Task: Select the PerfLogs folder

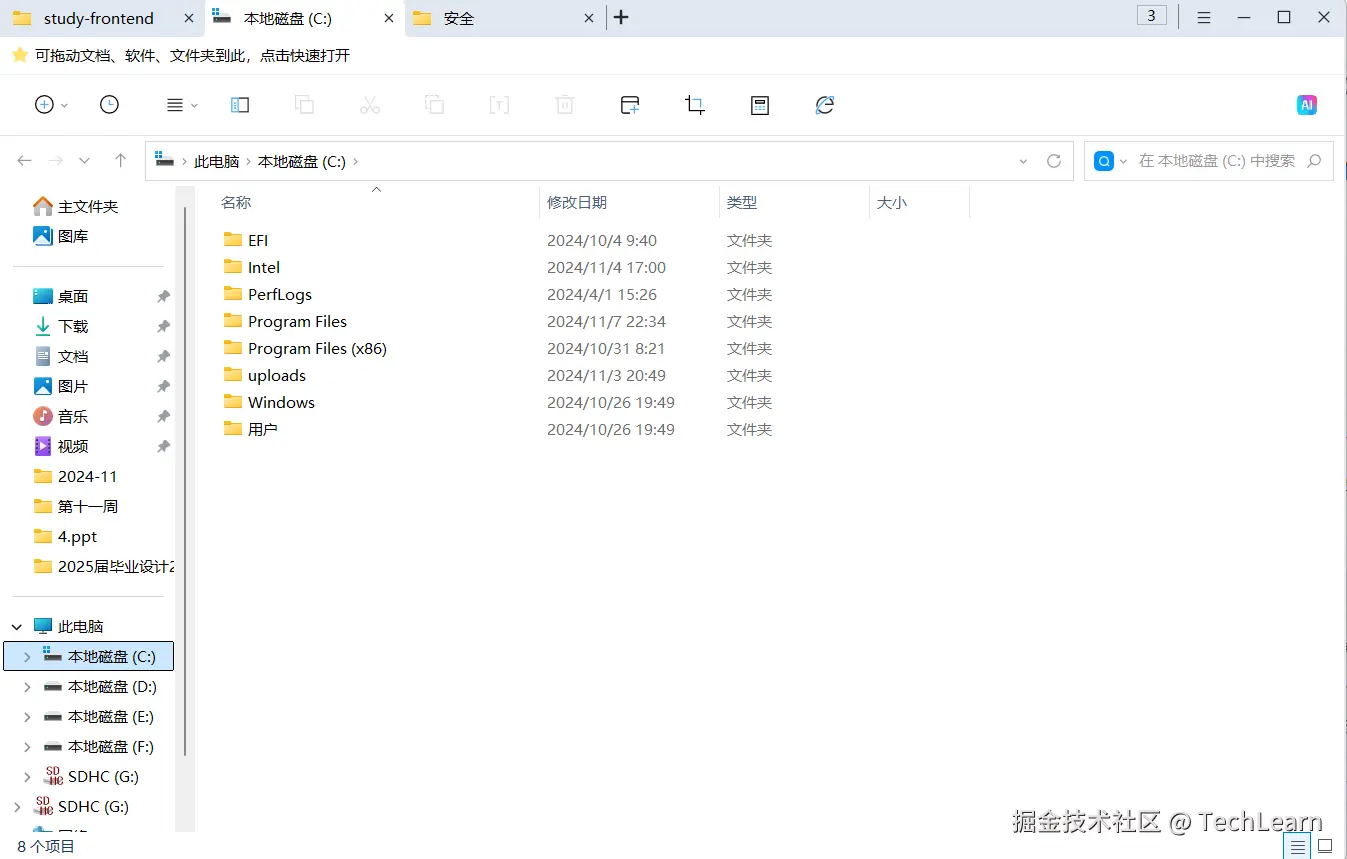Action: tap(280, 294)
